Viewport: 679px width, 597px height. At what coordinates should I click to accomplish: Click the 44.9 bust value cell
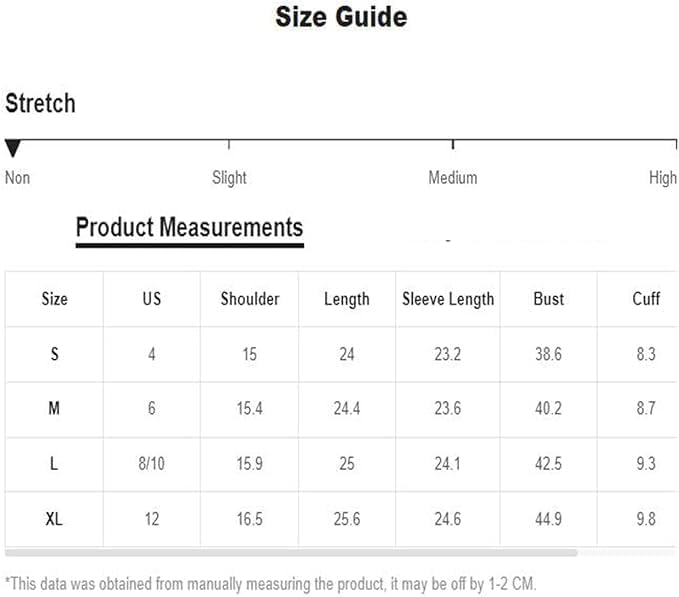point(549,519)
